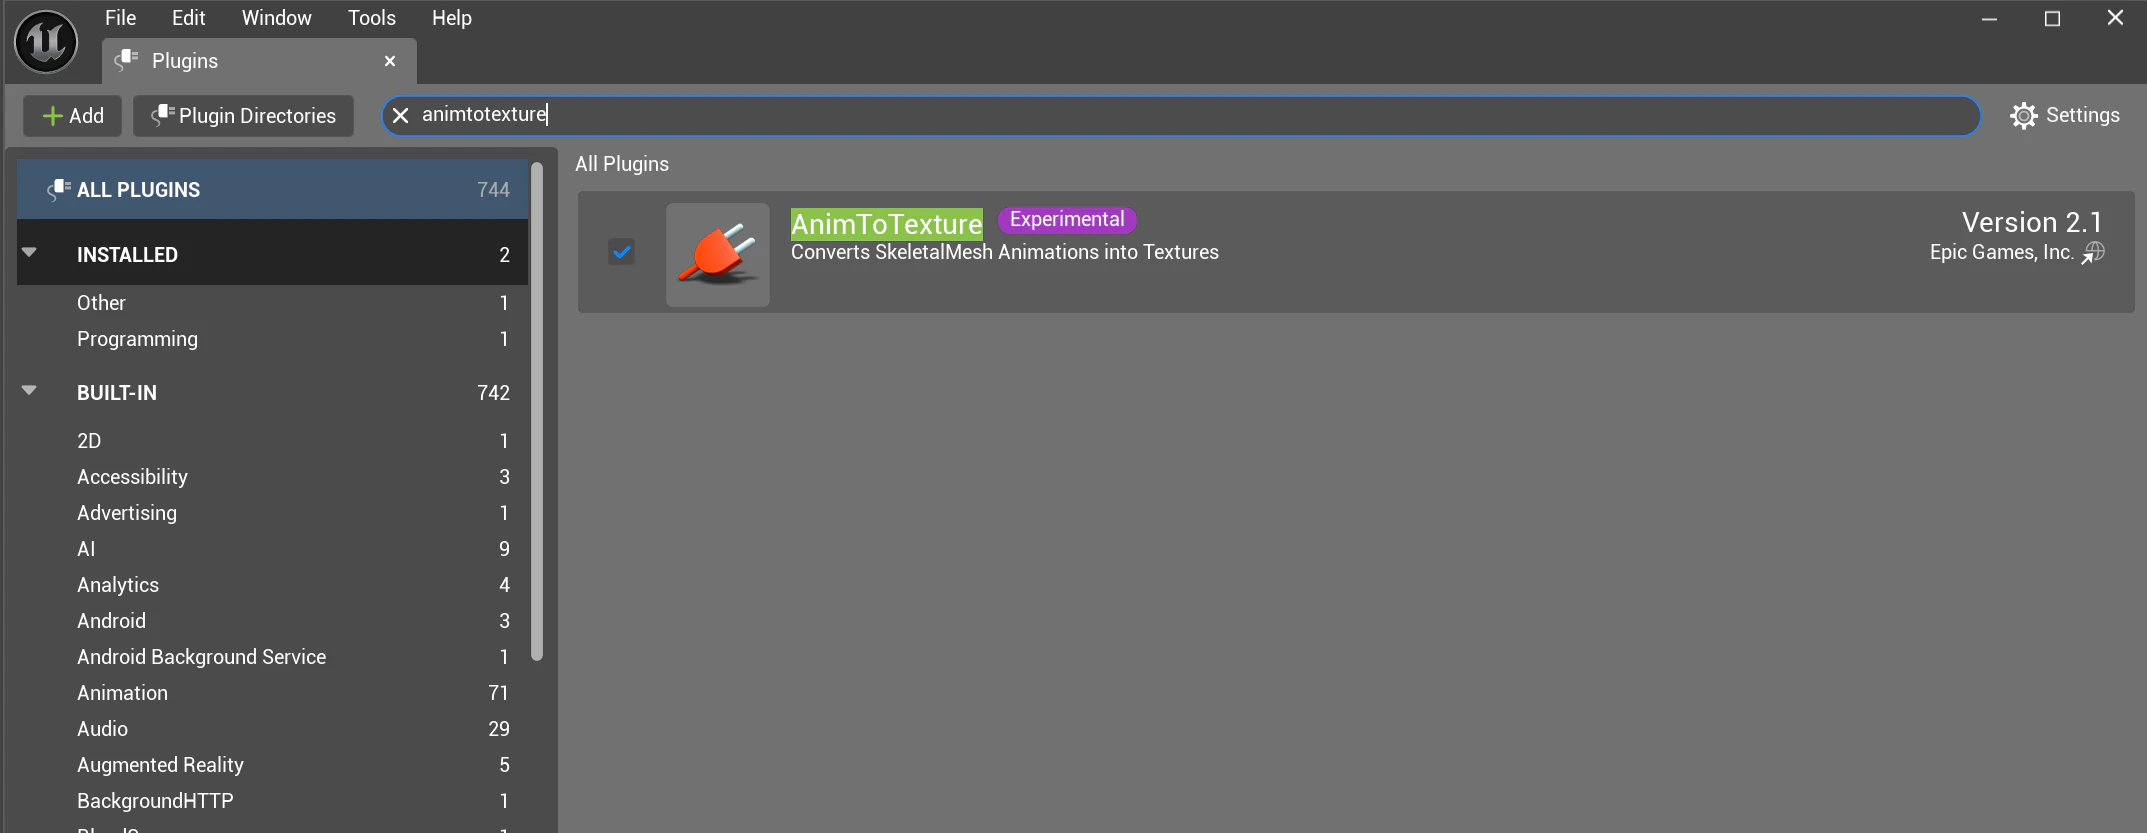Open the Help menu
The width and height of the screenshot is (2147, 833).
pos(452,18)
